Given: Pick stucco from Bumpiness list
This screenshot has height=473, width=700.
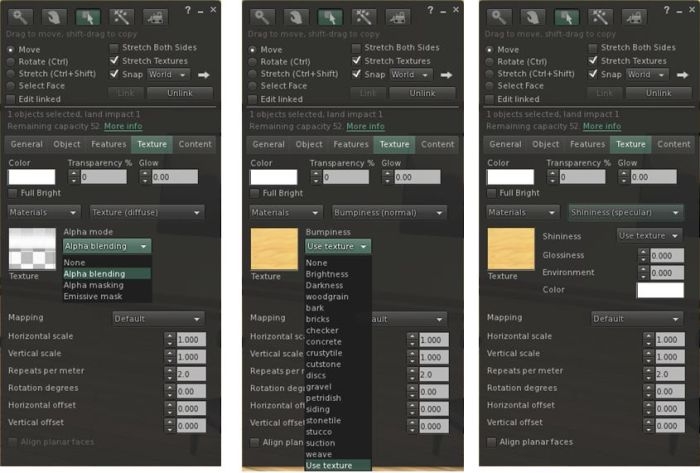Looking at the screenshot, I should point(338,432).
